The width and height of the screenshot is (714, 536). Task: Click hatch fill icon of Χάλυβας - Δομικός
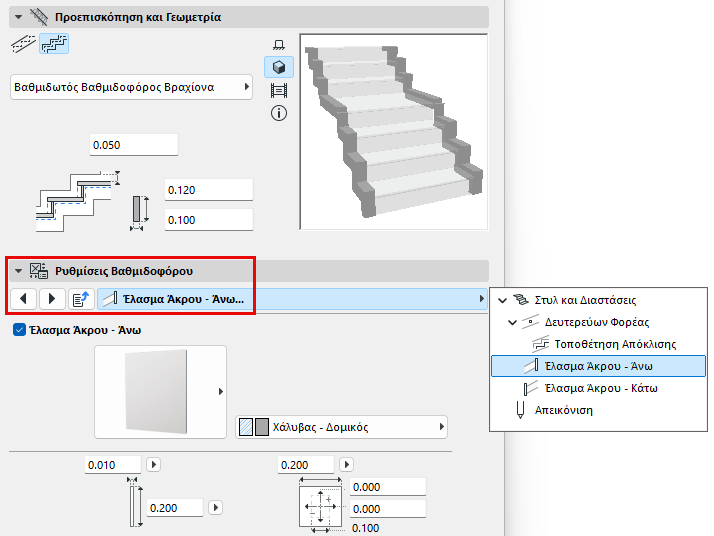(x=246, y=427)
